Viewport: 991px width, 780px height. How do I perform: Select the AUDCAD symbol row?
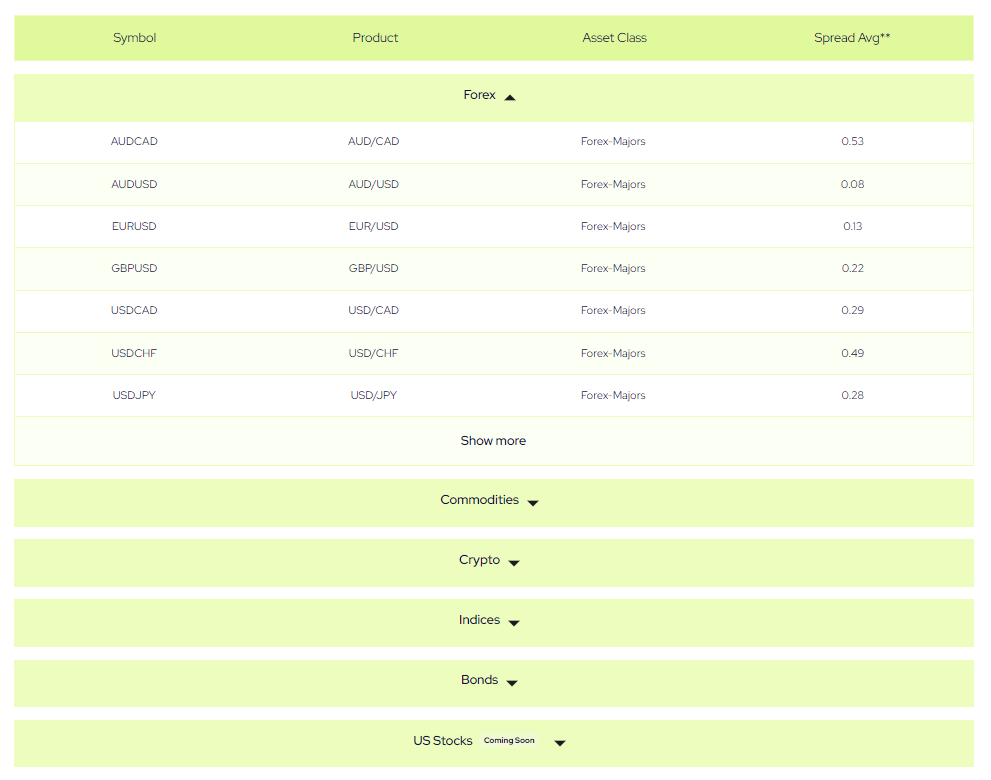pyautogui.click(x=134, y=142)
